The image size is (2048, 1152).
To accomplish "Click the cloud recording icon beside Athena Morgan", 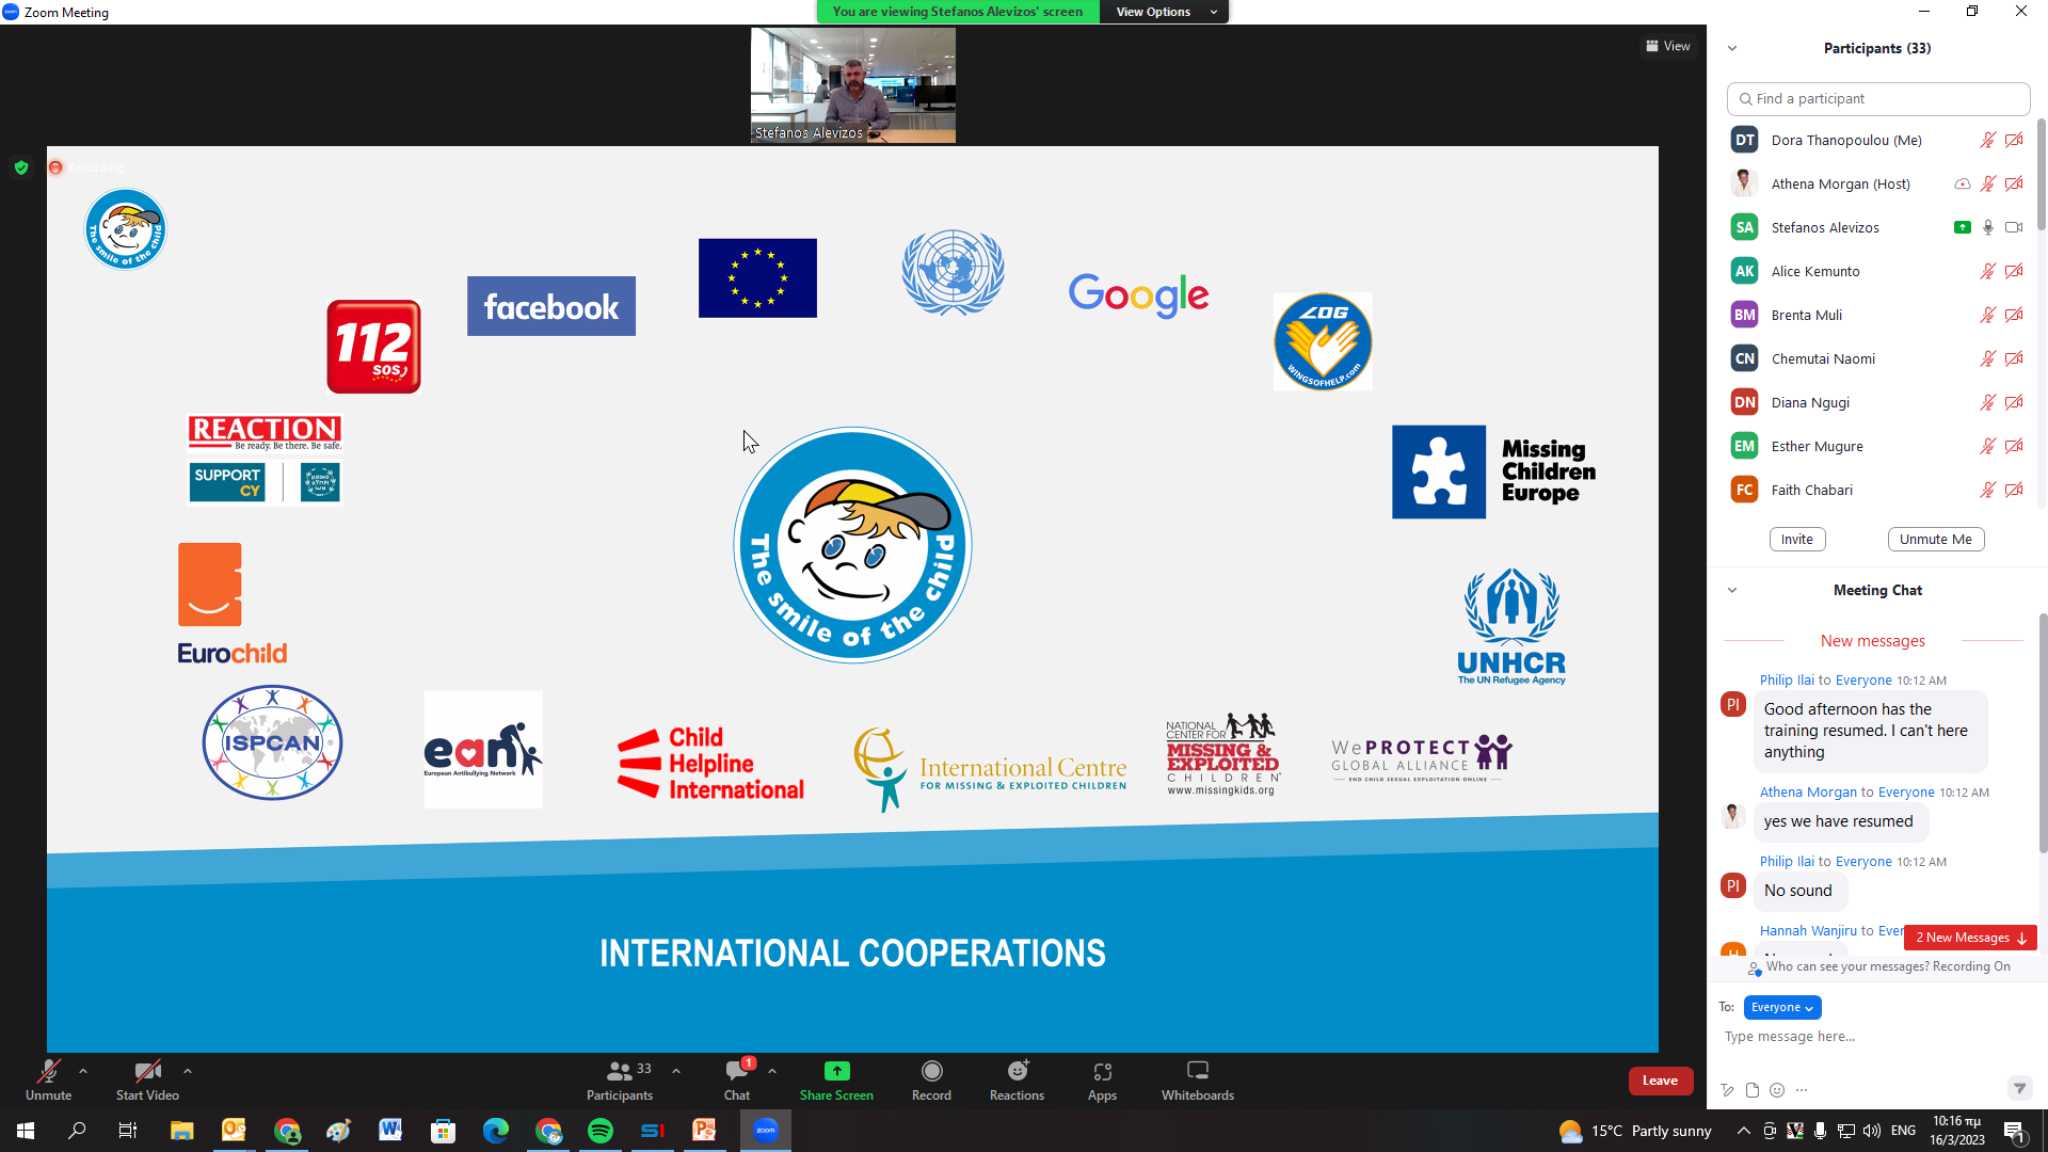I will 1962,184.
